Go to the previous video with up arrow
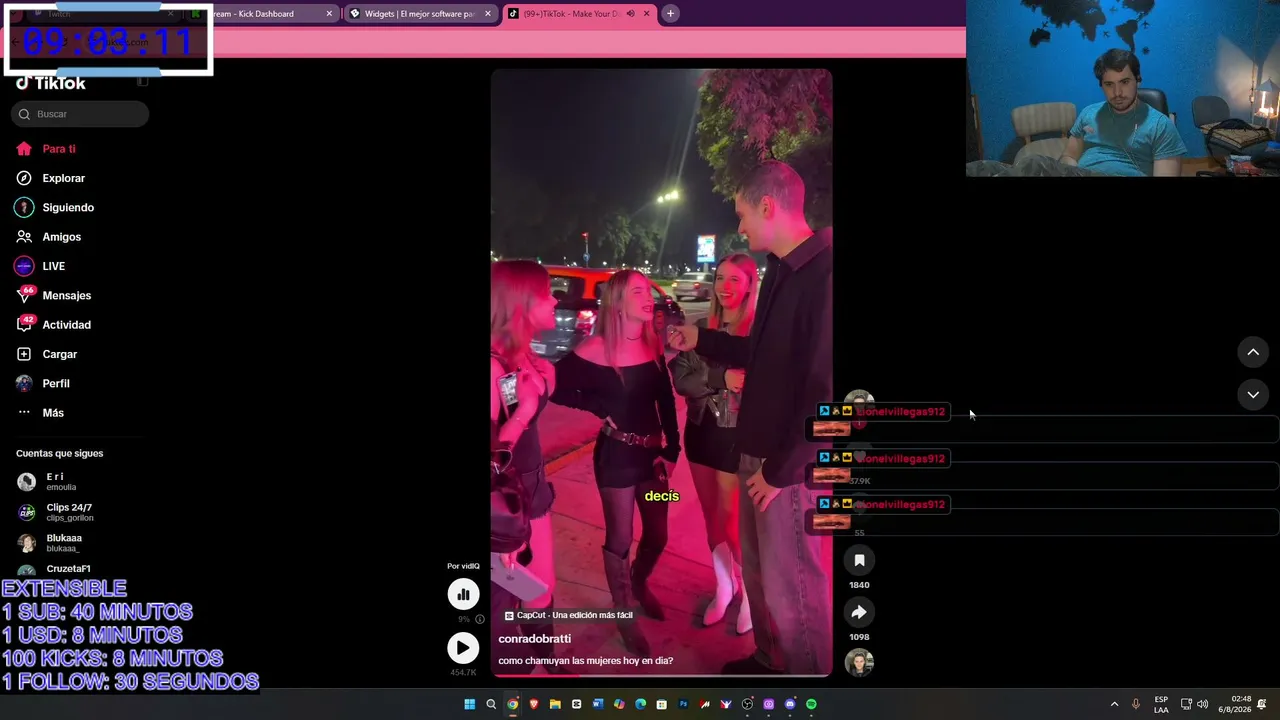Viewport: 1280px width, 720px height. click(x=1253, y=352)
